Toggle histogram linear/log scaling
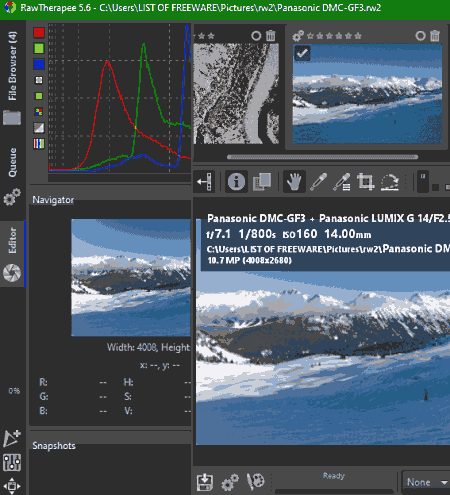Viewport: 450px width, 495px height. (39, 128)
